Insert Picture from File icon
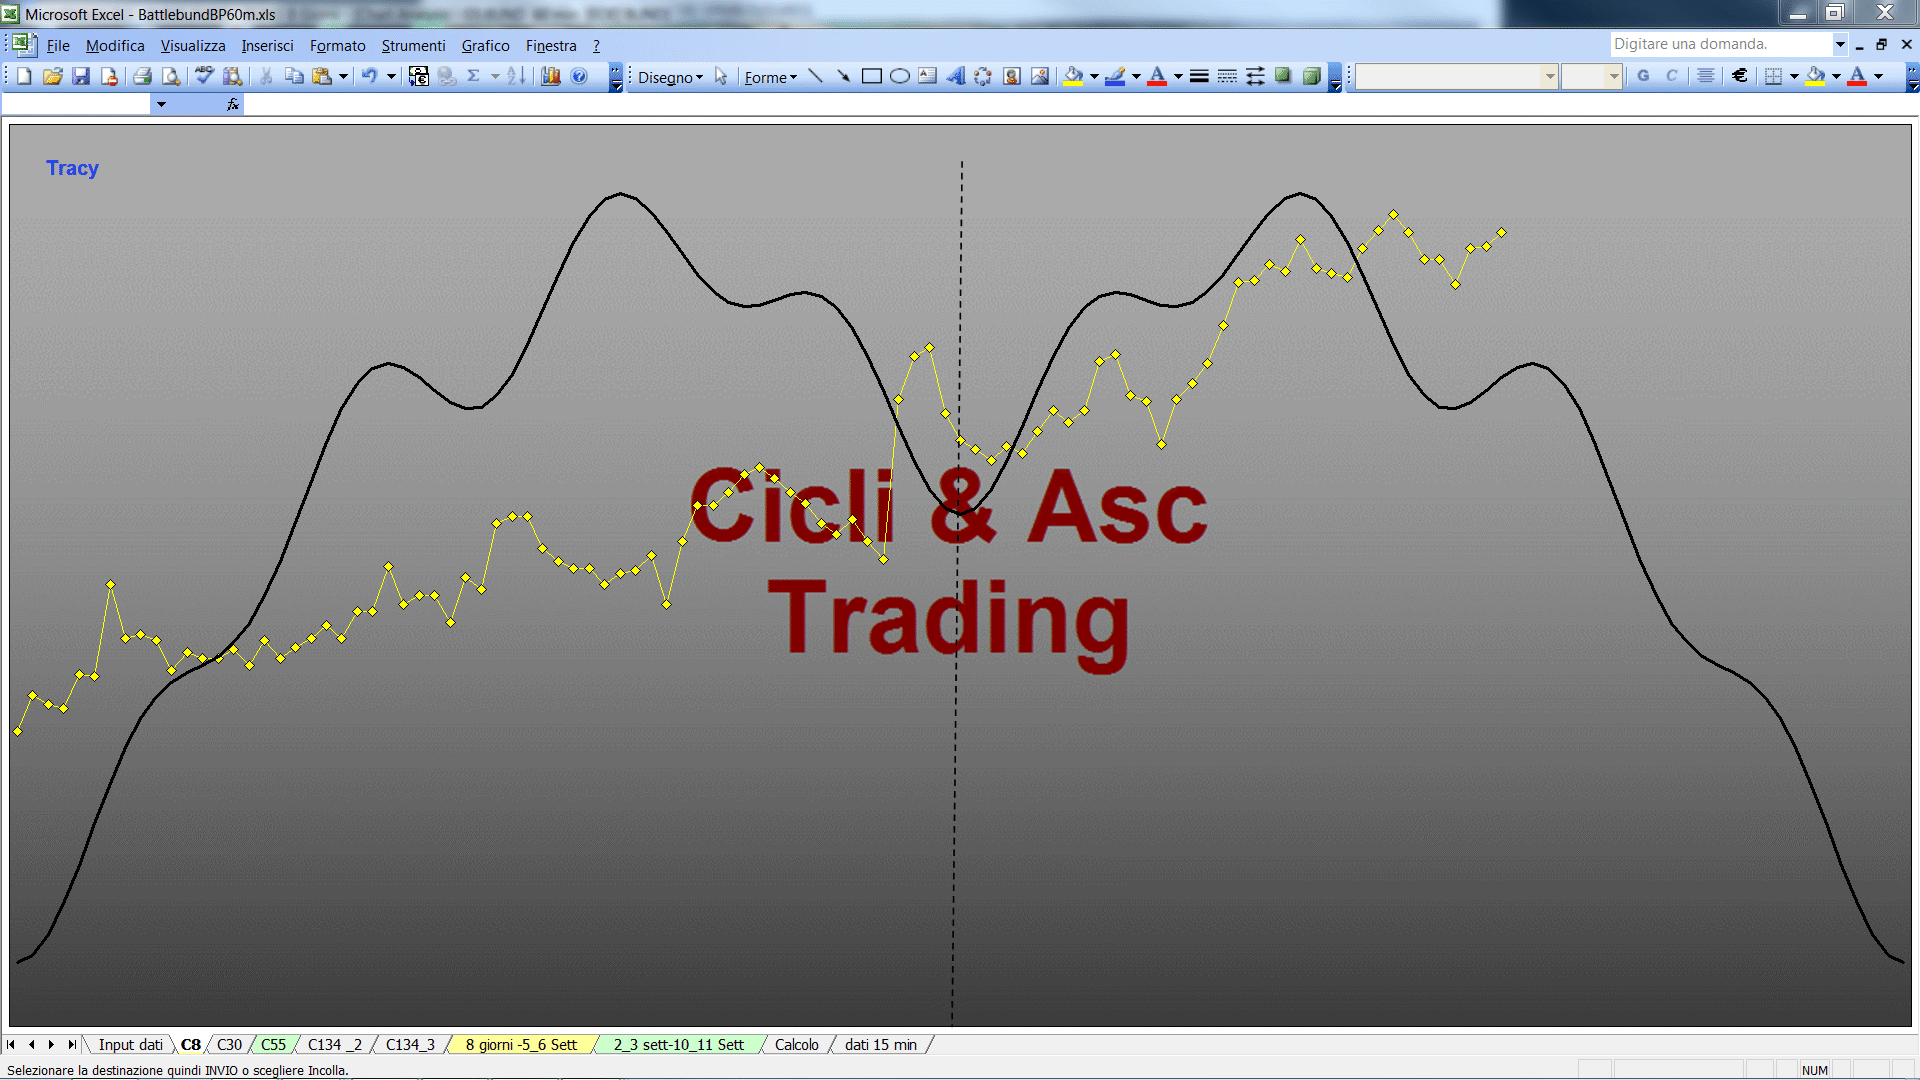 click(1040, 76)
